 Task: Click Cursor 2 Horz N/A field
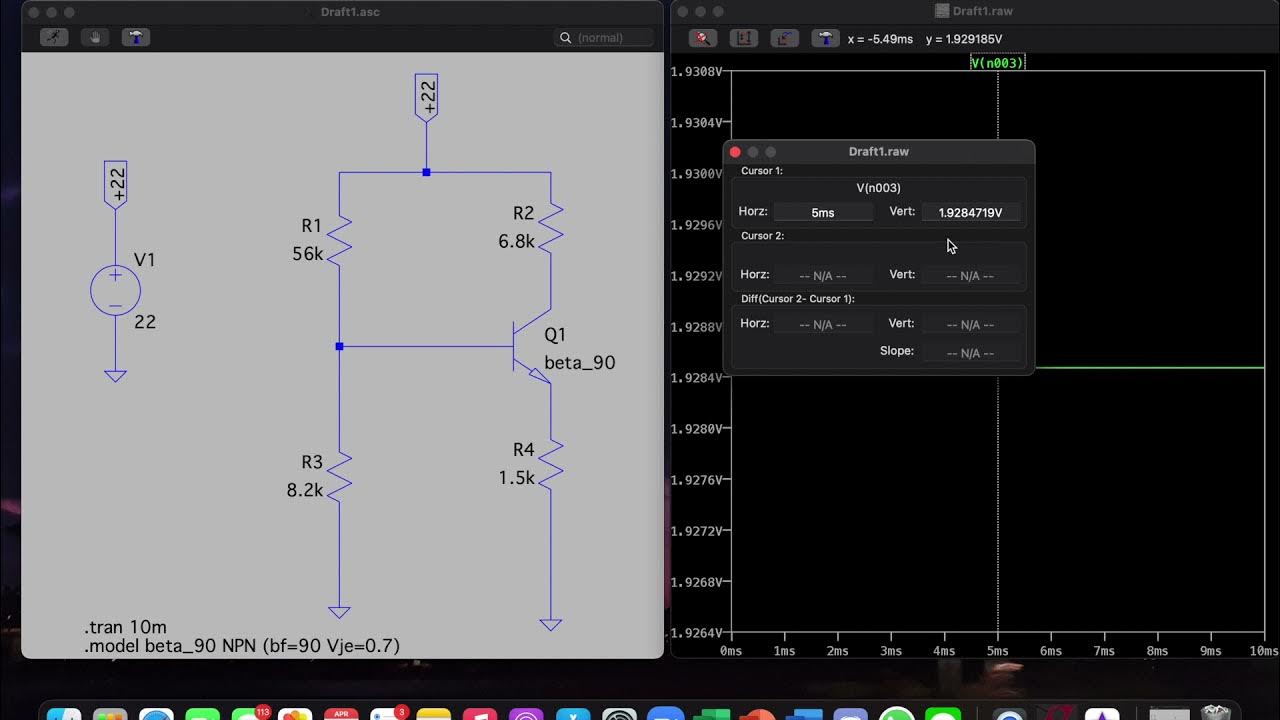pos(822,275)
